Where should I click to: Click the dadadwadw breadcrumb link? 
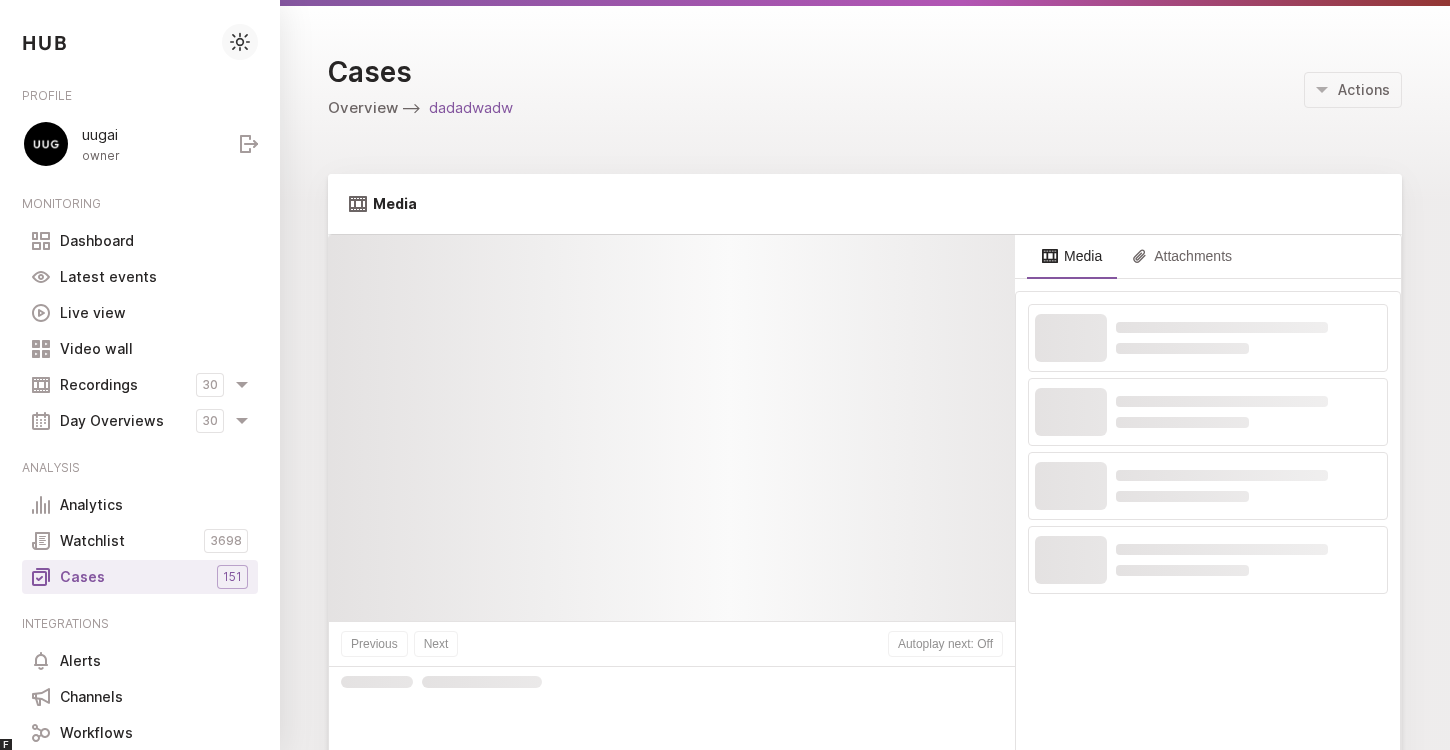471,108
